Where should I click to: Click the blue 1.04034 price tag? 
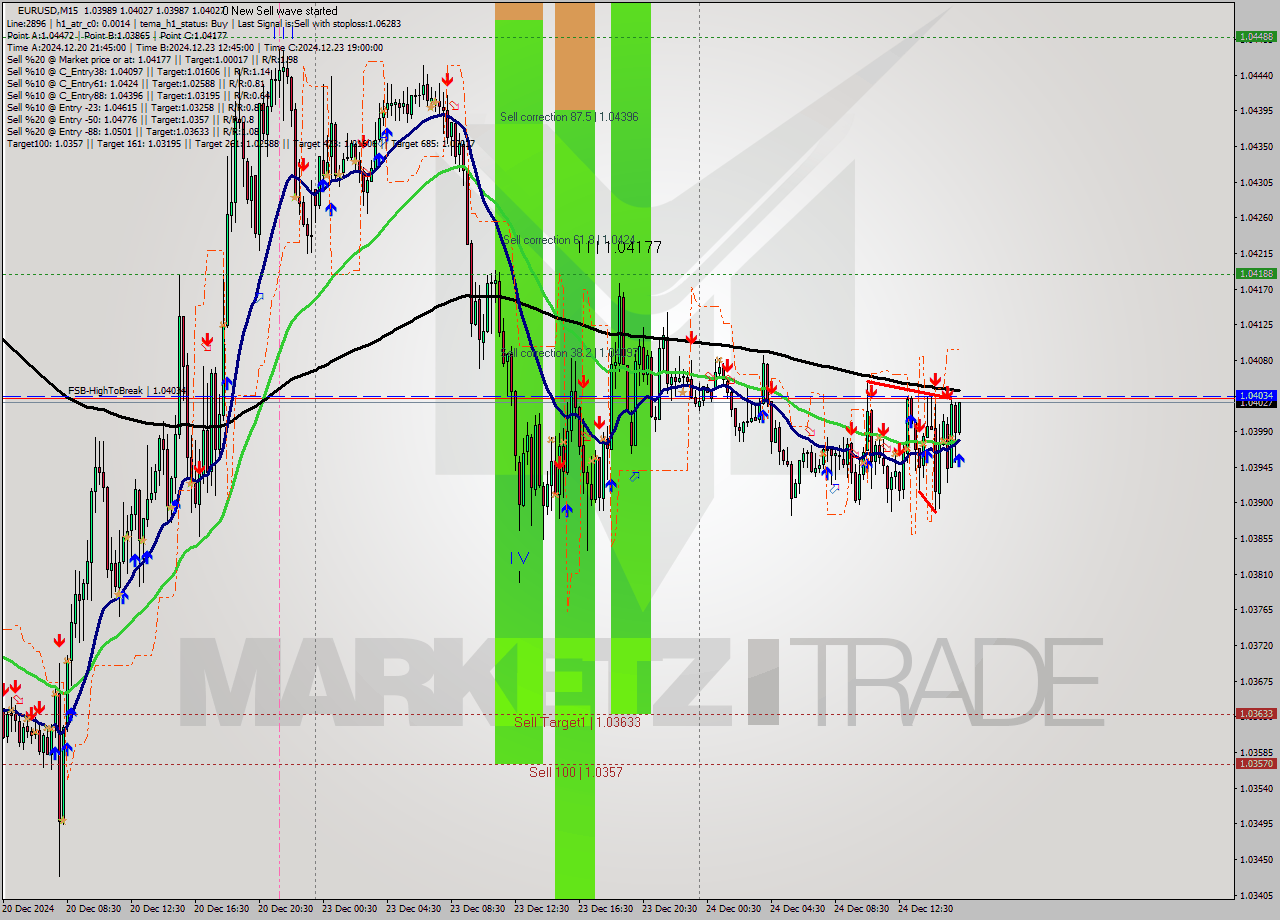tap(1256, 396)
